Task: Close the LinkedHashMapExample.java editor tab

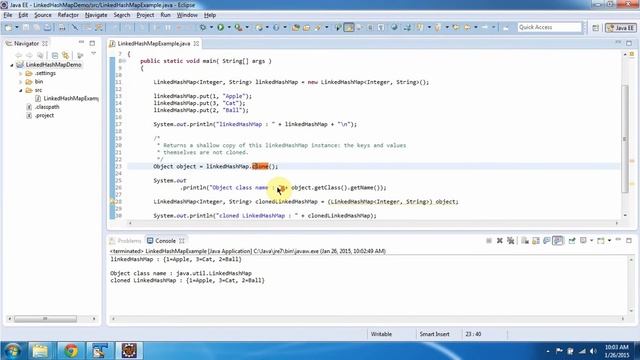Action: tap(196, 43)
